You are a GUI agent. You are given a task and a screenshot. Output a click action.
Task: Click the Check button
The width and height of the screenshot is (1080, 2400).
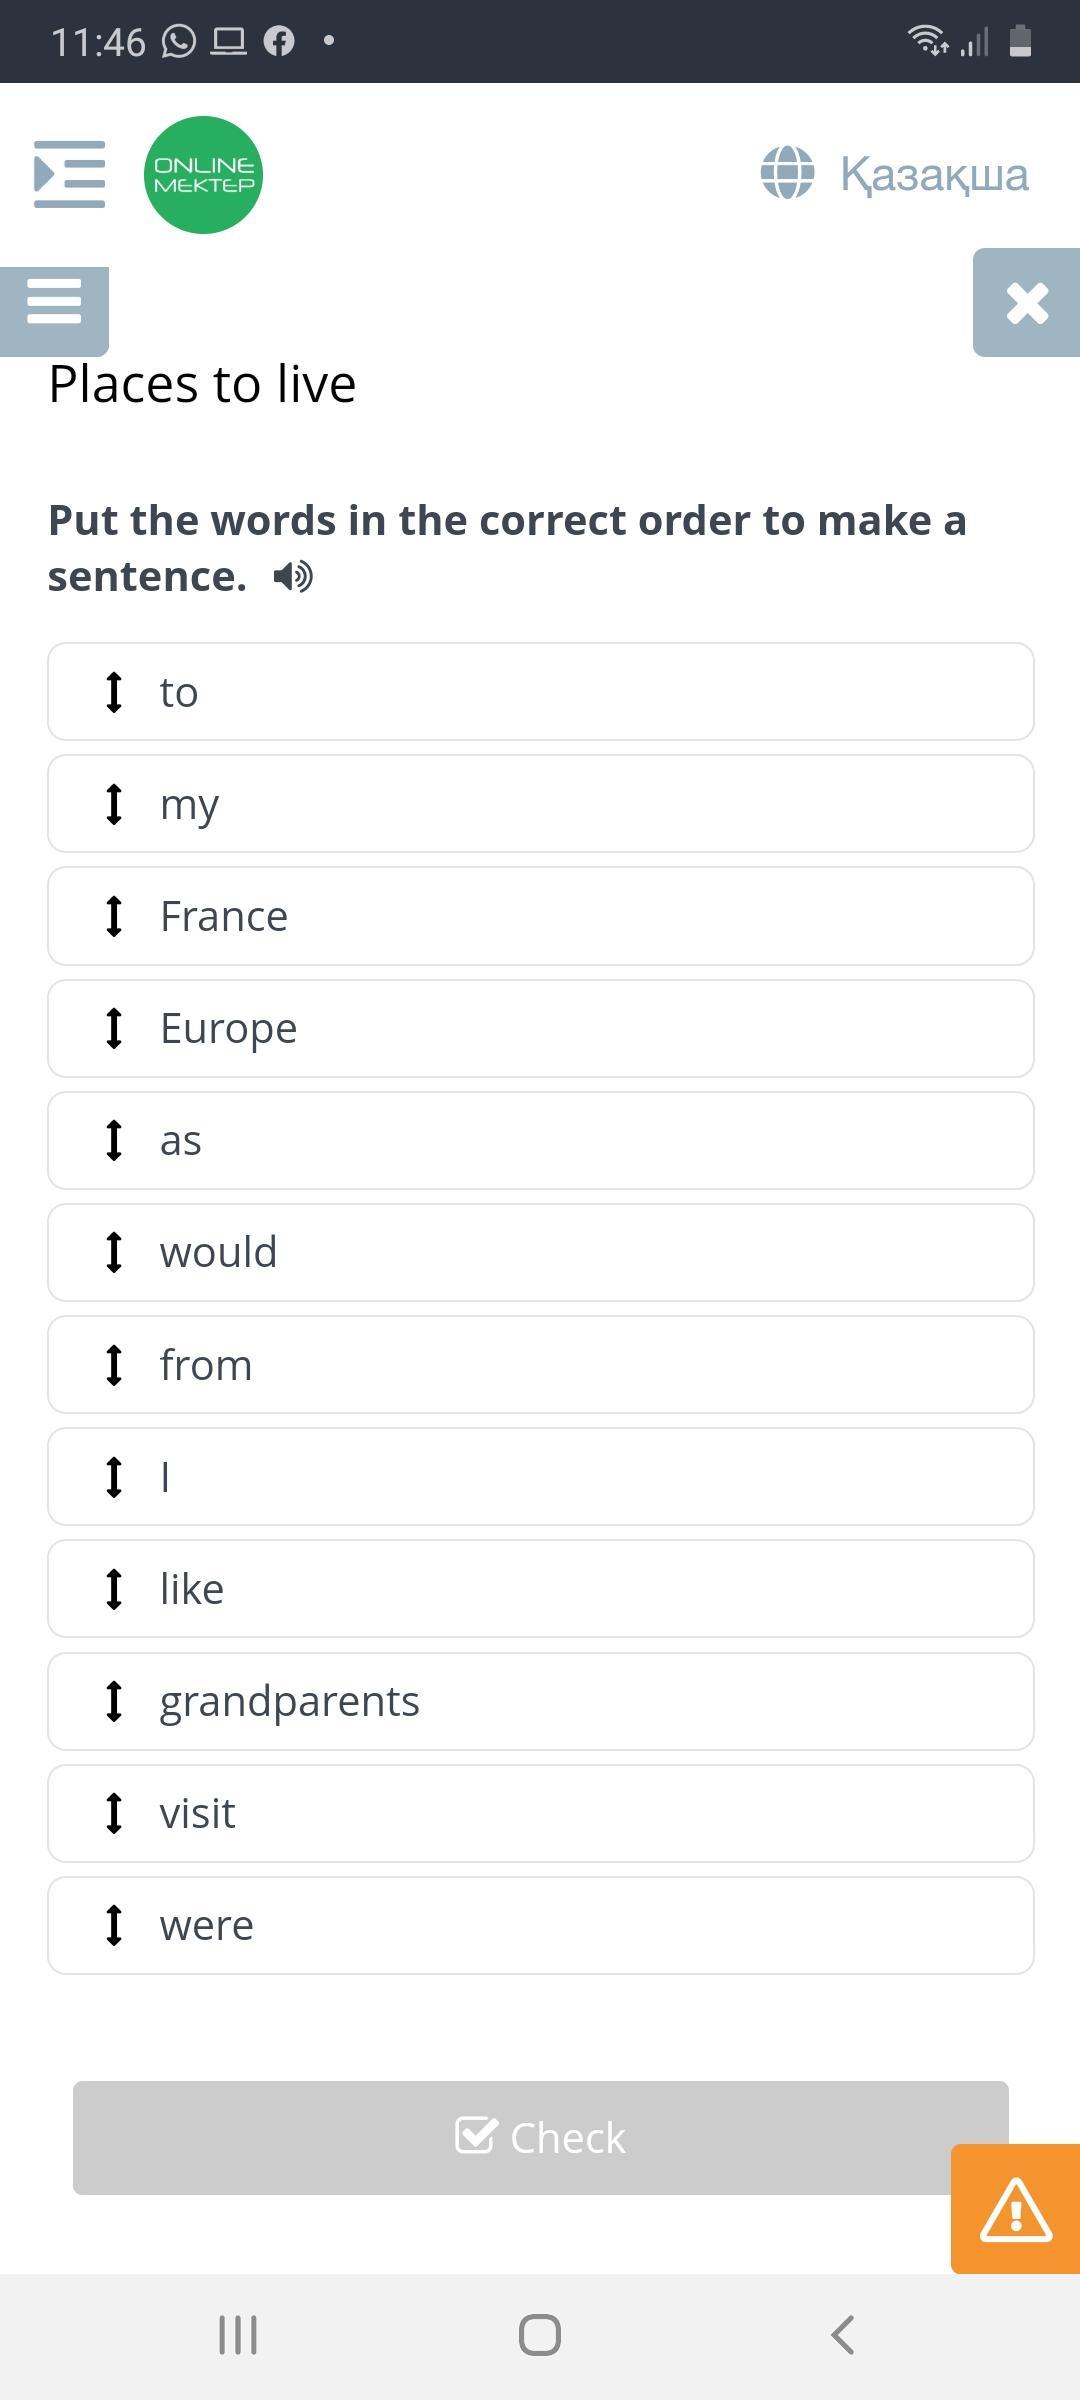[x=540, y=2138]
